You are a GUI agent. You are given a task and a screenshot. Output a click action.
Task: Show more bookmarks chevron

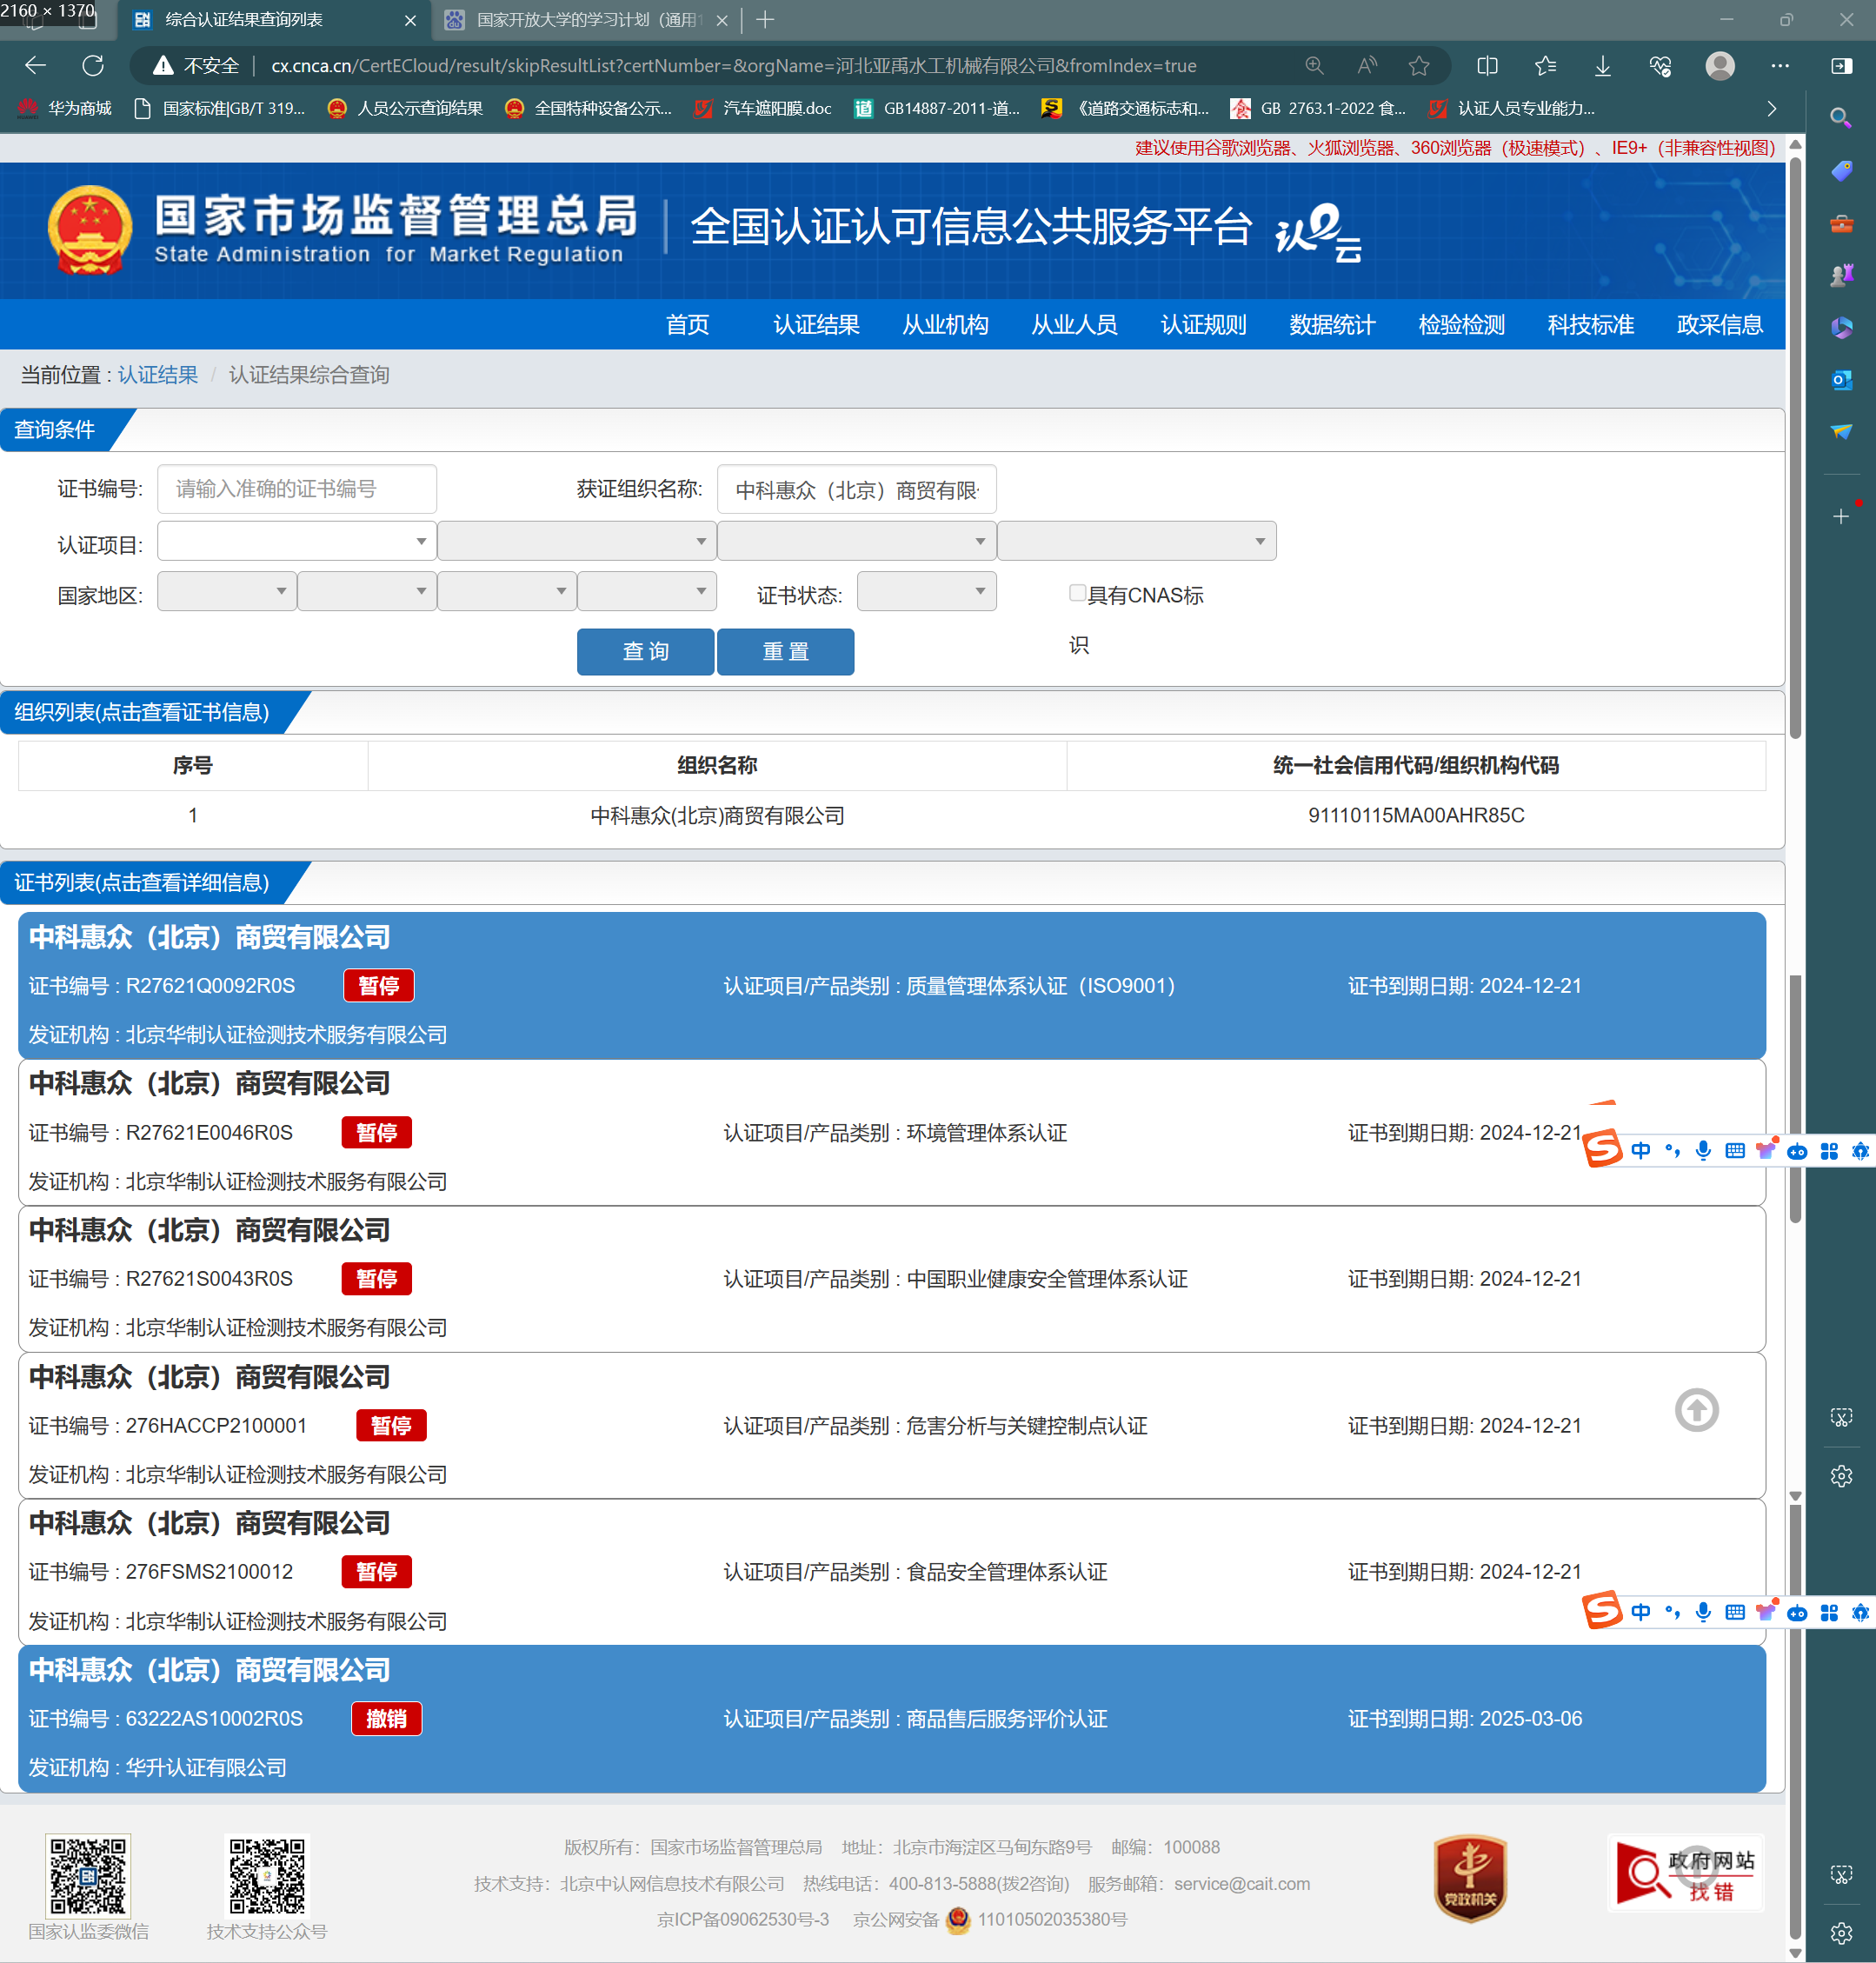(x=1771, y=108)
